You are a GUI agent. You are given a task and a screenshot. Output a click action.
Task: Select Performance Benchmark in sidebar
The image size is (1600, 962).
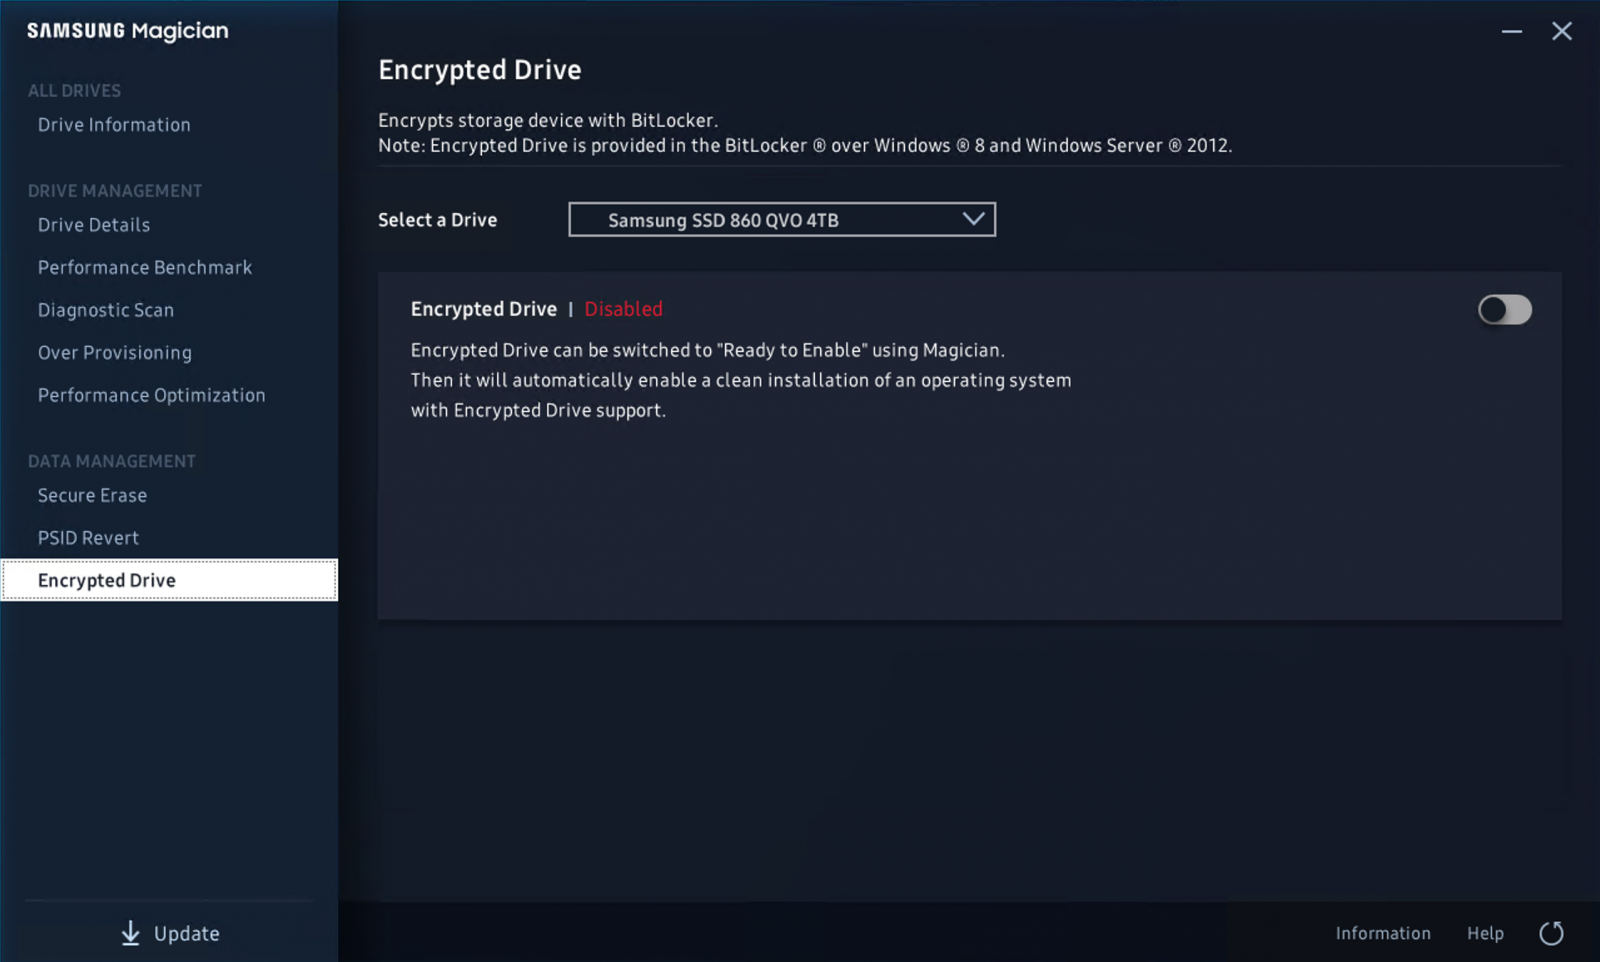pos(145,268)
